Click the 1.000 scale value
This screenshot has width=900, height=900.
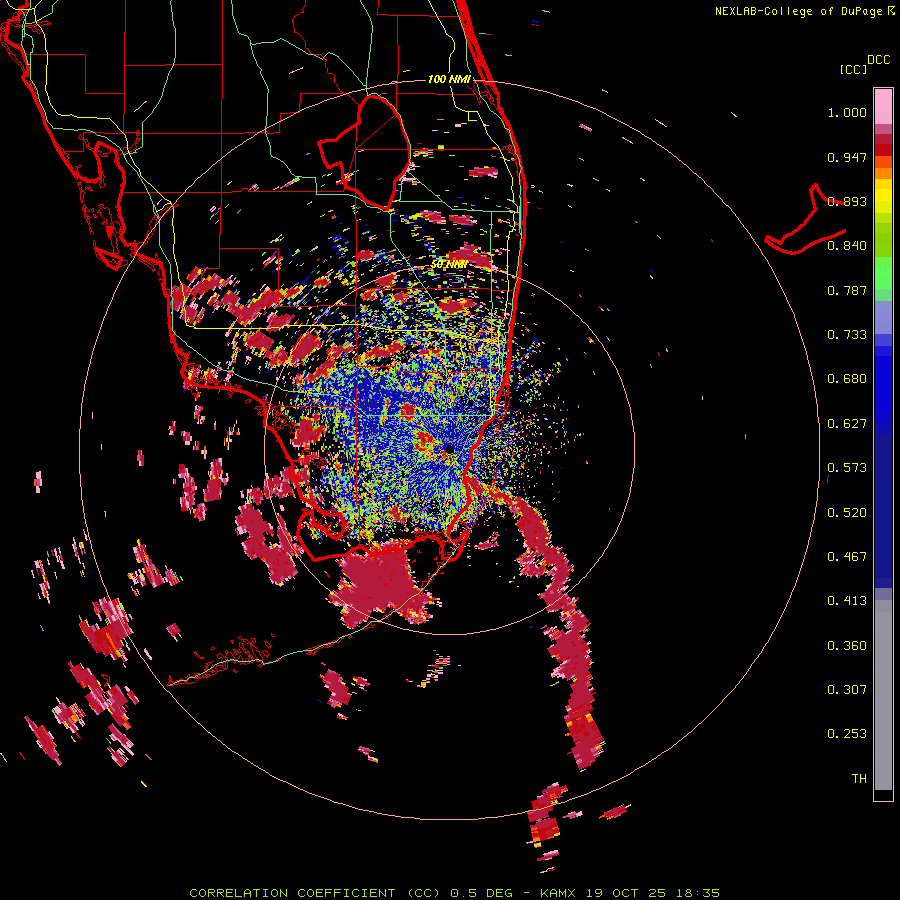[847, 112]
